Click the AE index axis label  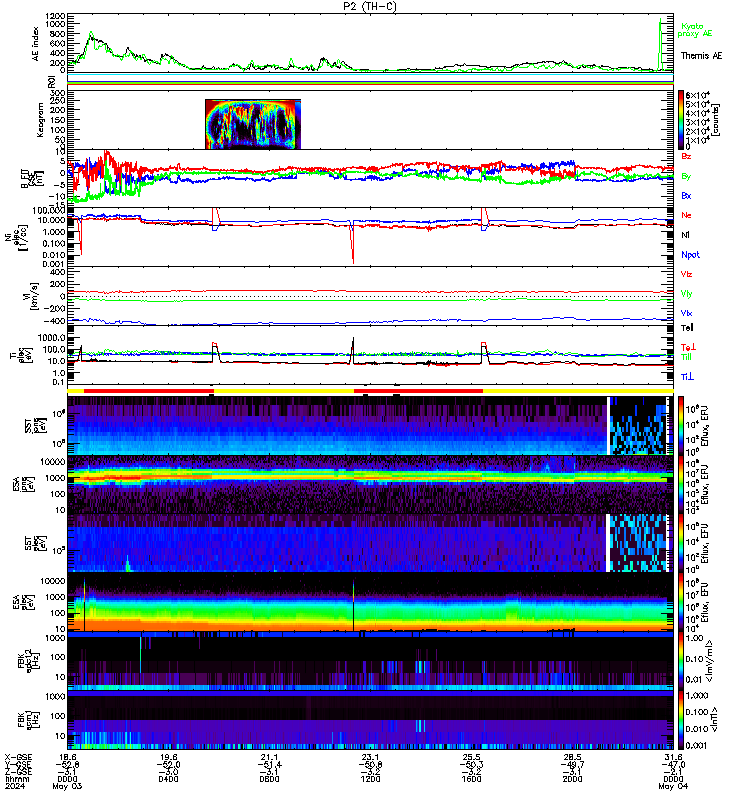(x=36, y=44)
